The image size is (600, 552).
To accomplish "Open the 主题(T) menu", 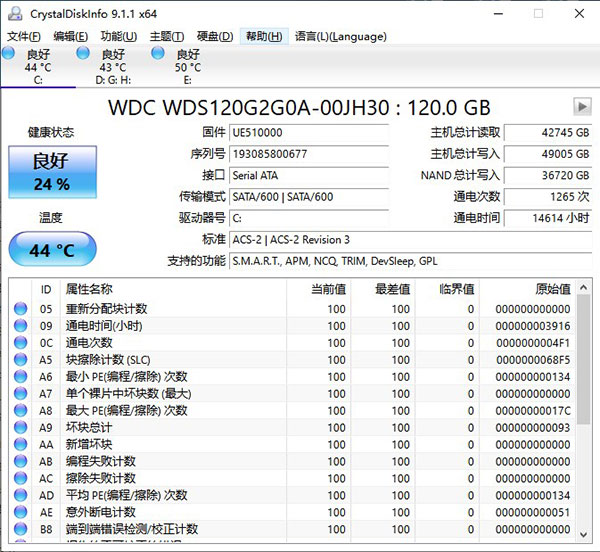I will tap(167, 36).
